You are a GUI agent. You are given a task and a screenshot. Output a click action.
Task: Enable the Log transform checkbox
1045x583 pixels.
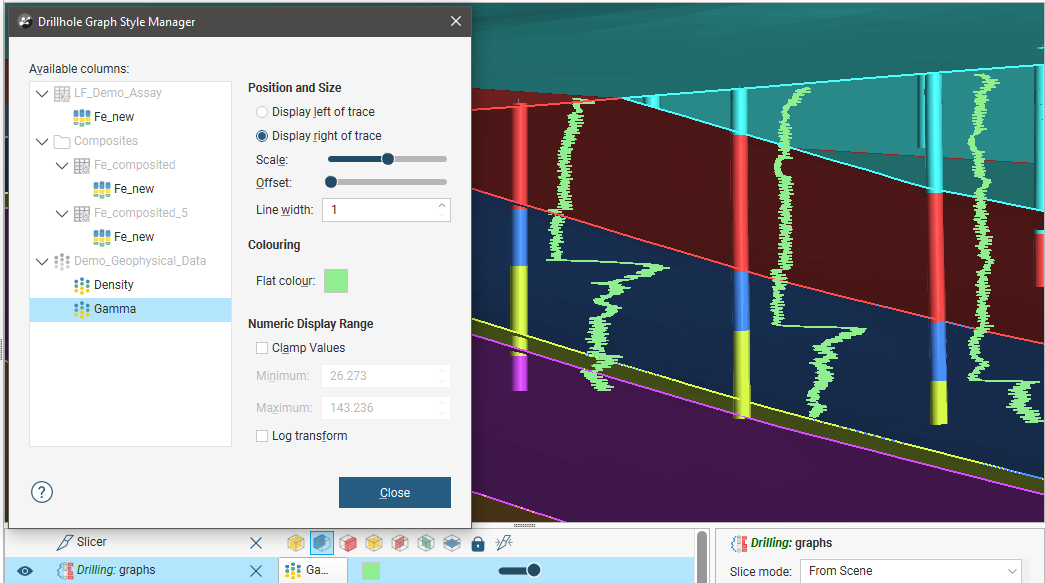pos(262,436)
